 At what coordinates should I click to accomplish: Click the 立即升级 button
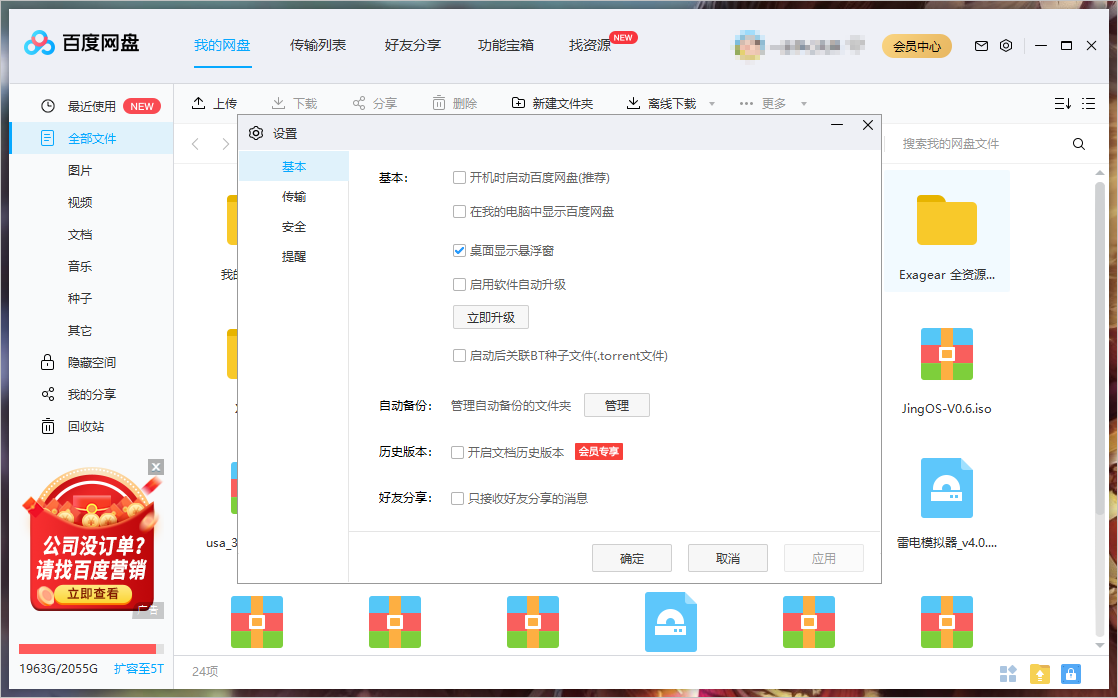tap(491, 317)
